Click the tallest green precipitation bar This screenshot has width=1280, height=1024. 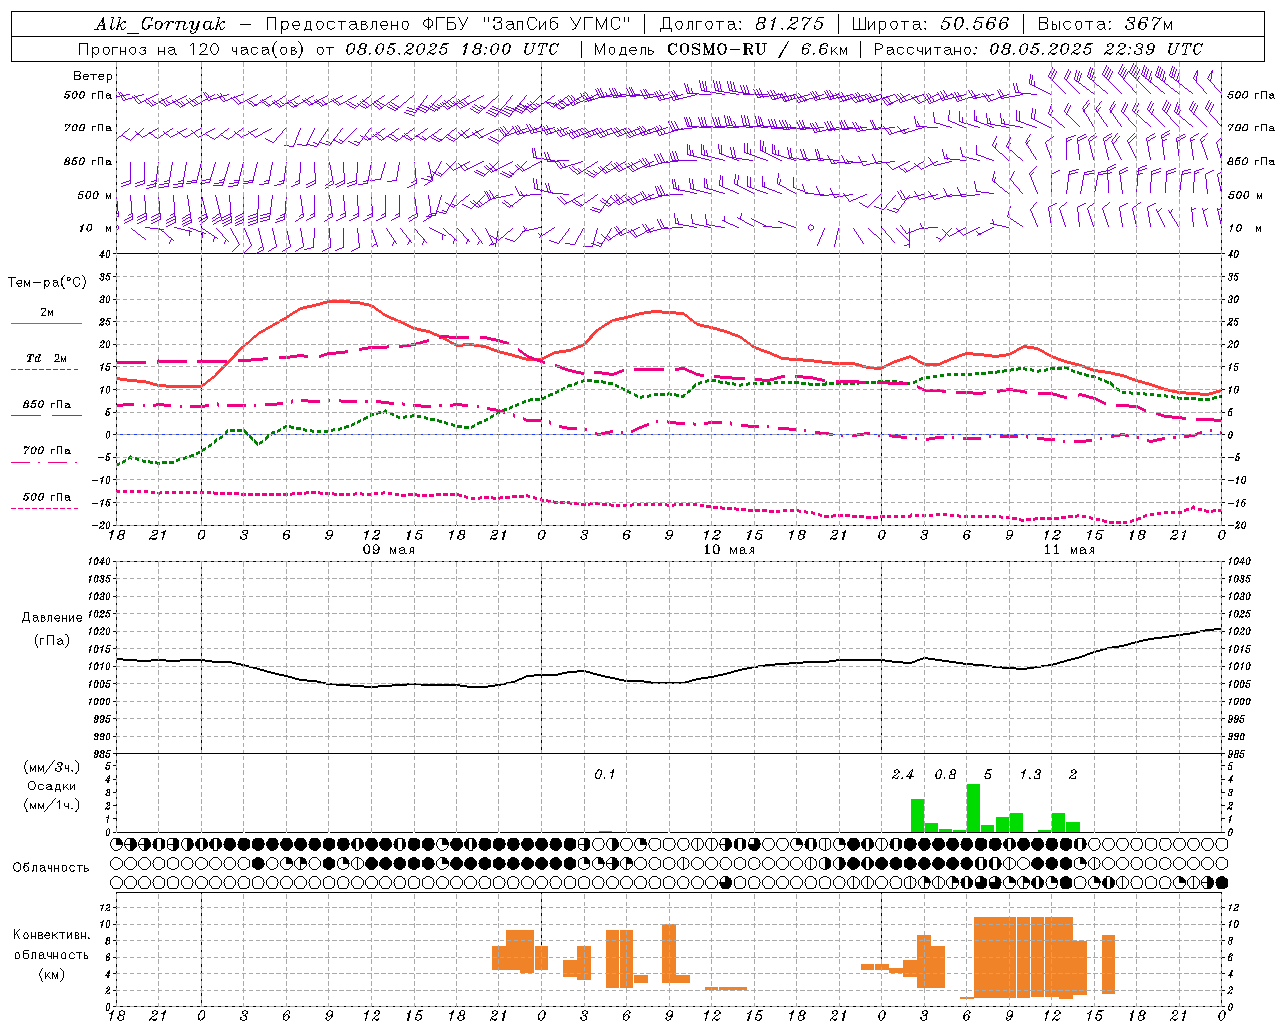(973, 808)
